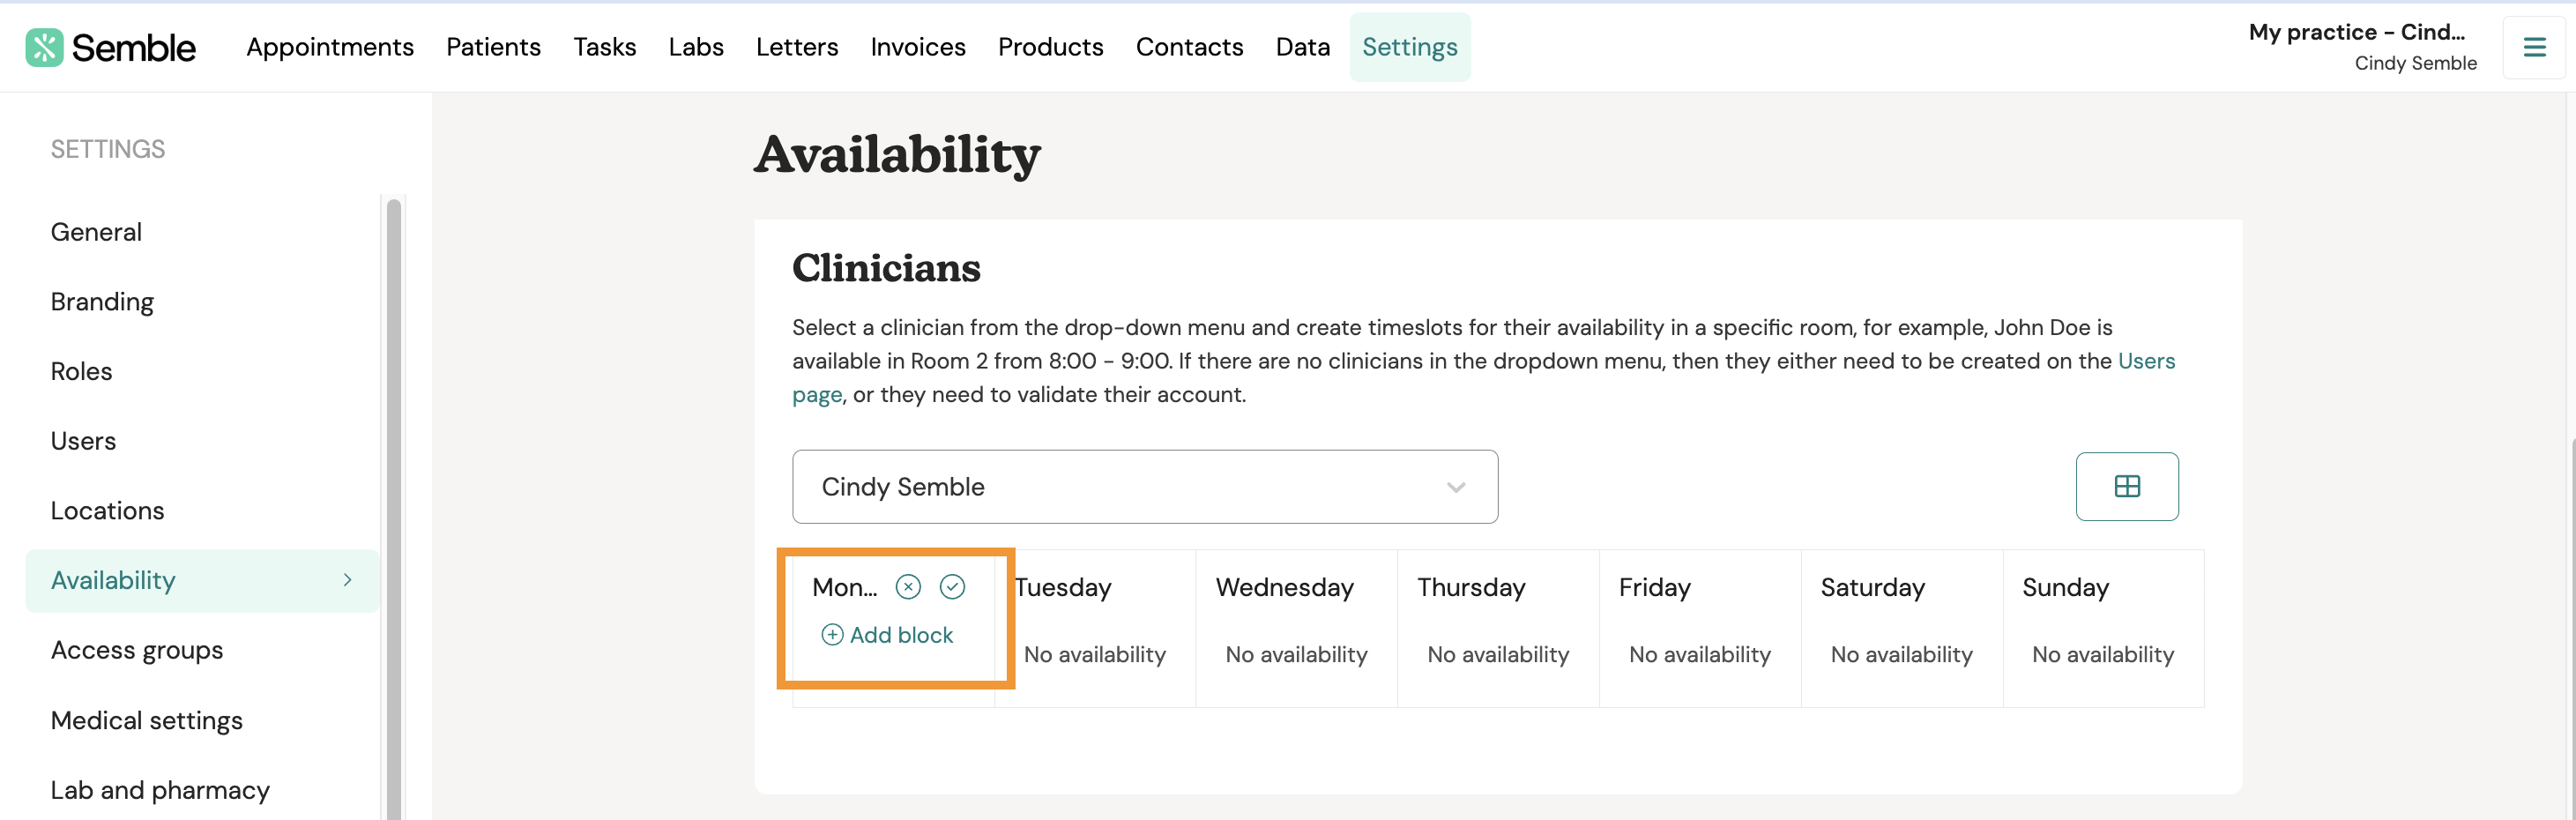Confirm Monday edit with checkmark icon
Screen dimensions: 2576x820
[952, 587]
